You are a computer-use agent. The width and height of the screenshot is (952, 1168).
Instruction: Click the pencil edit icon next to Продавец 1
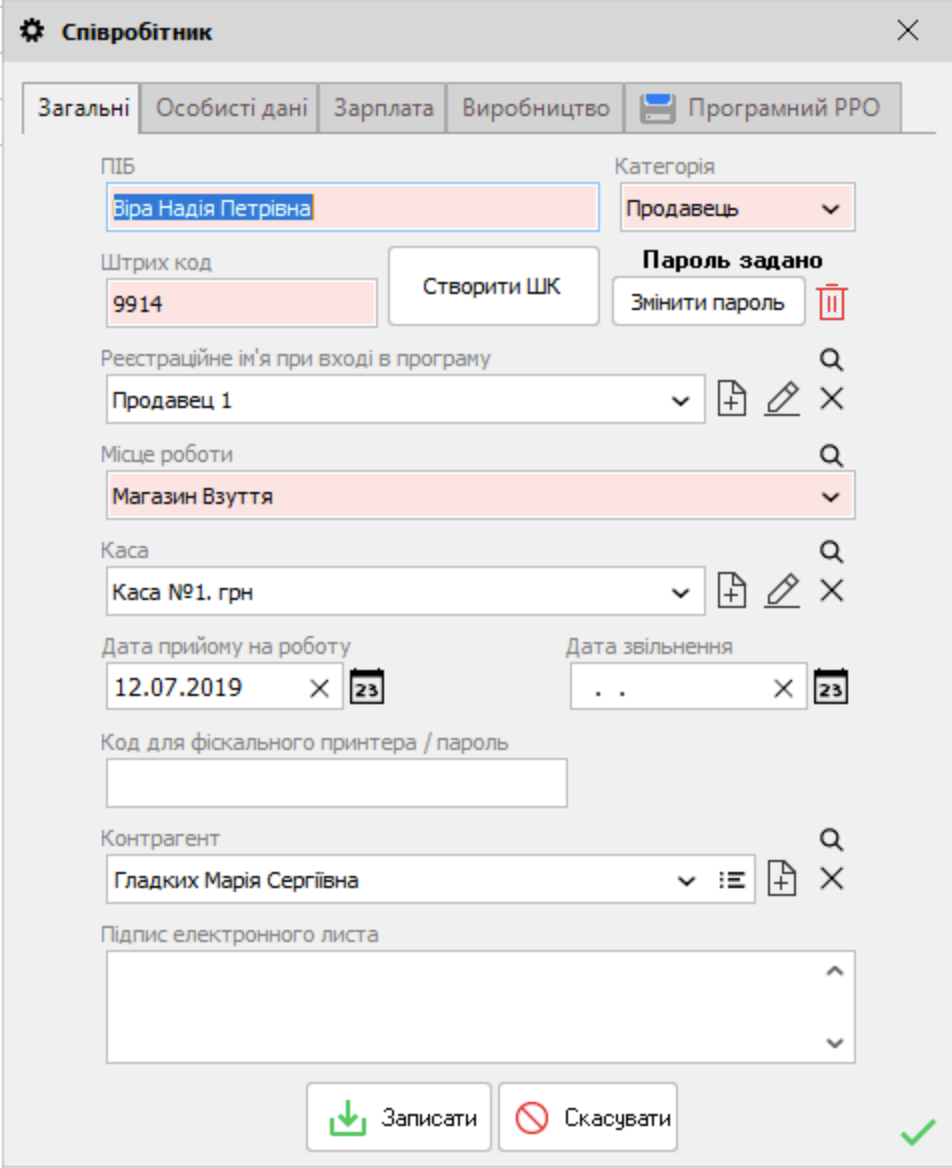pyautogui.click(x=782, y=399)
